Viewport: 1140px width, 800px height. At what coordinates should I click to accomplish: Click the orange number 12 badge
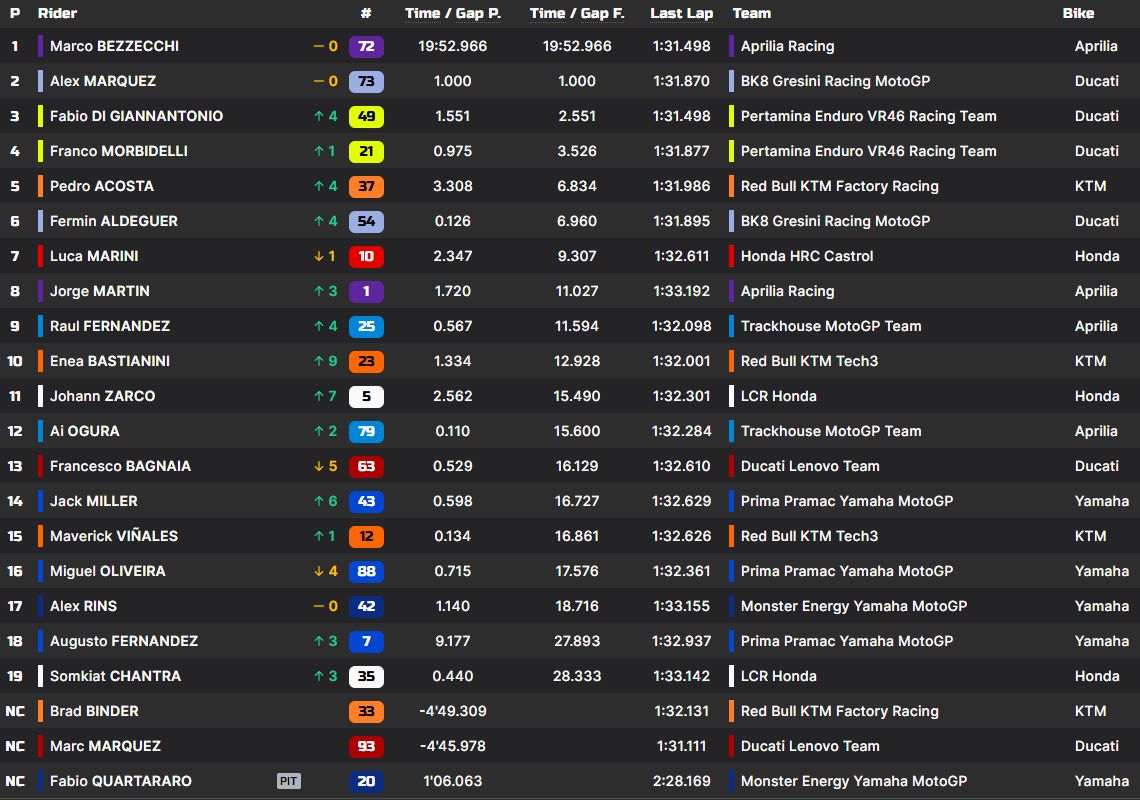[x=366, y=536]
